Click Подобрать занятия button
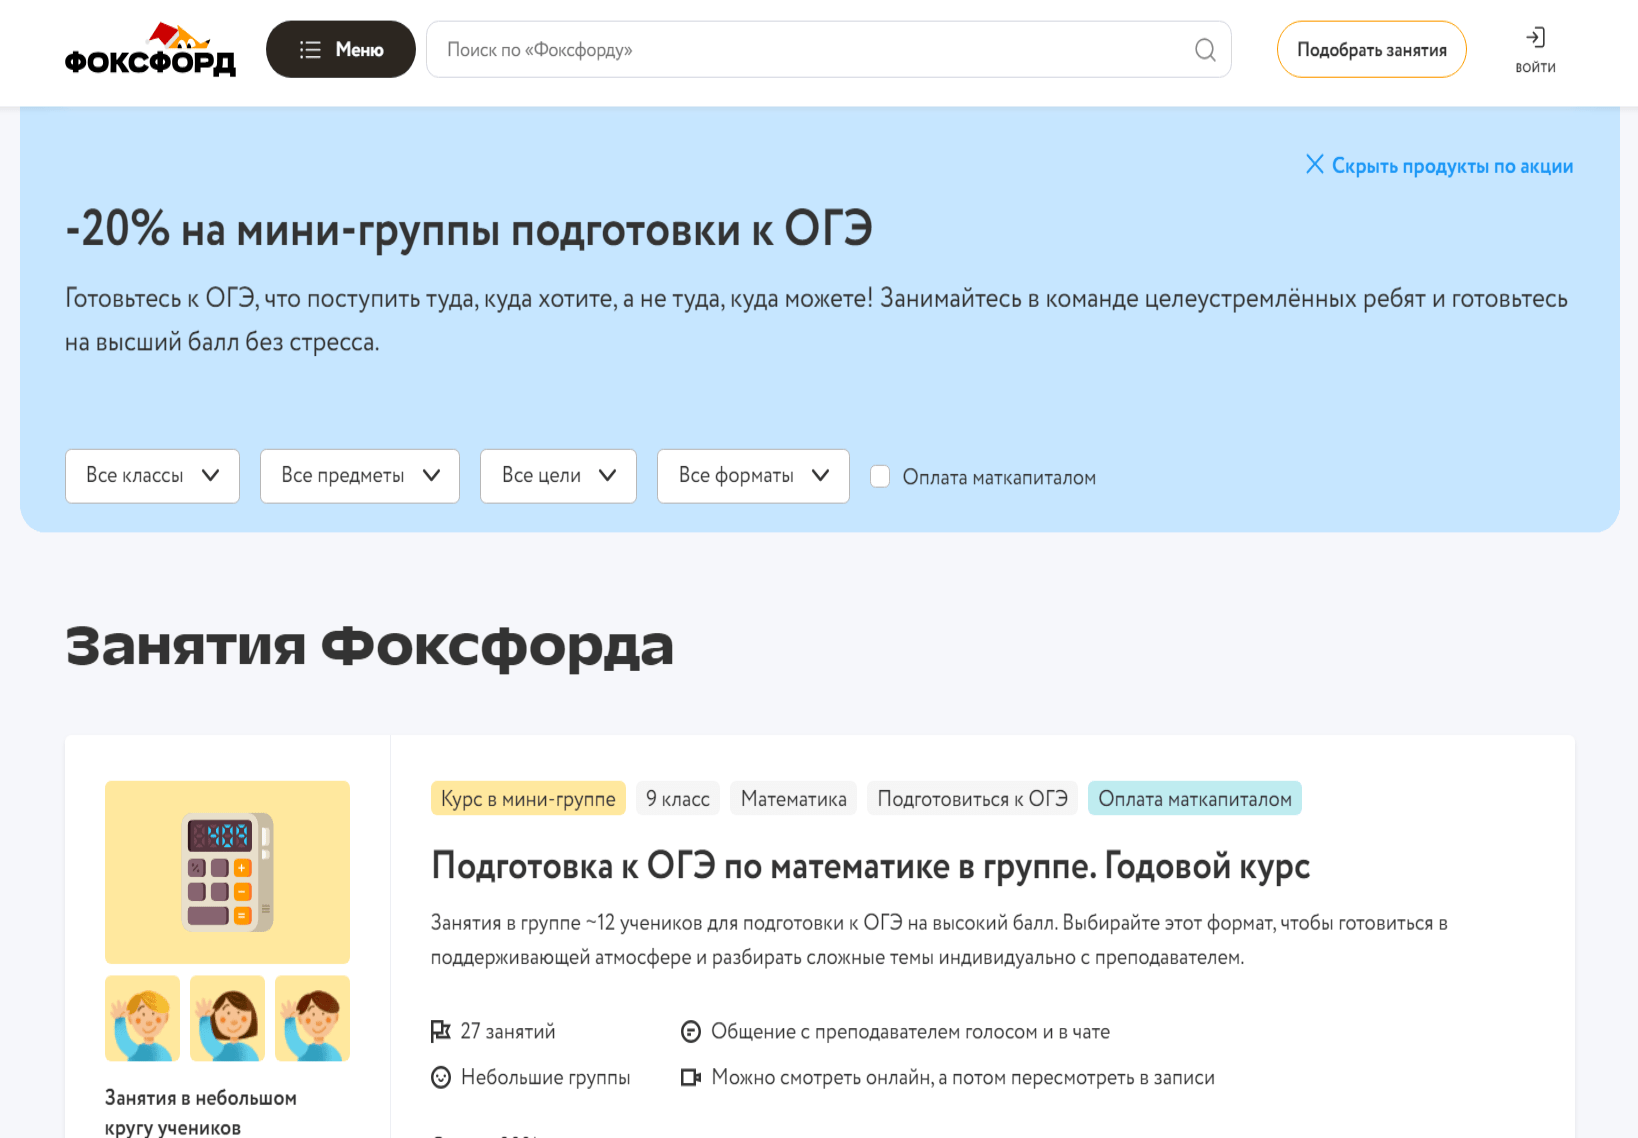Image resolution: width=1638 pixels, height=1138 pixels. 1371,49
